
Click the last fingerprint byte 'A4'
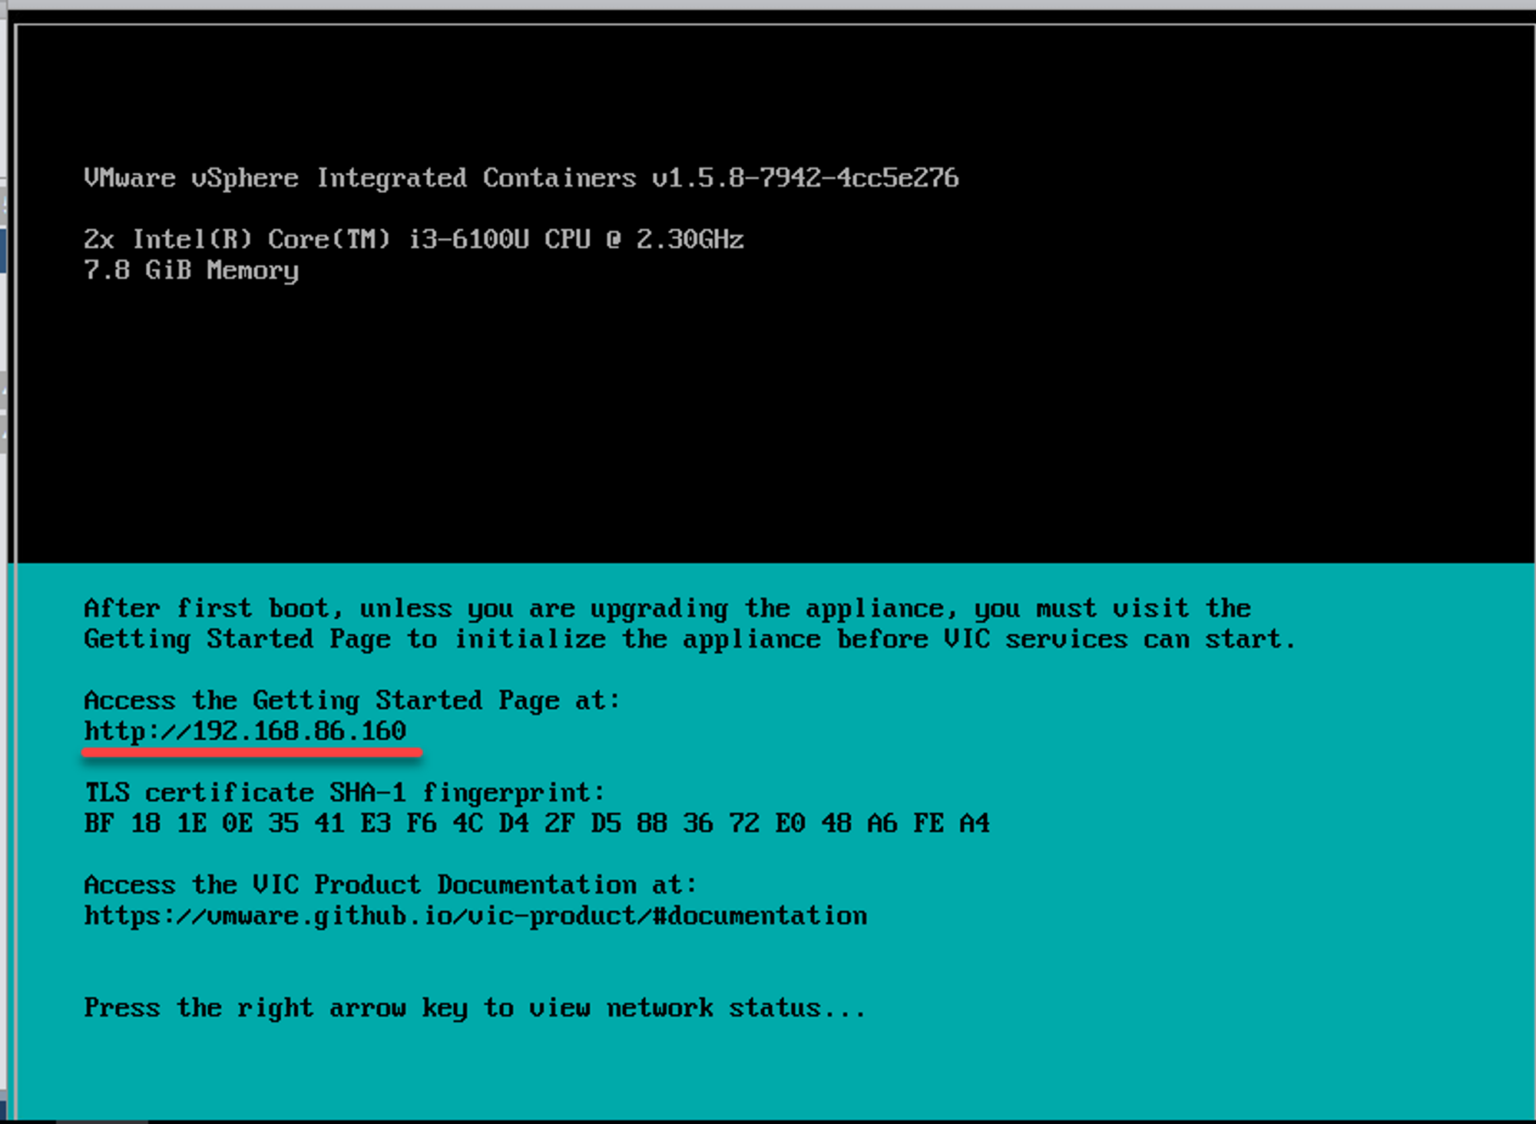click(x=974, y=824)
